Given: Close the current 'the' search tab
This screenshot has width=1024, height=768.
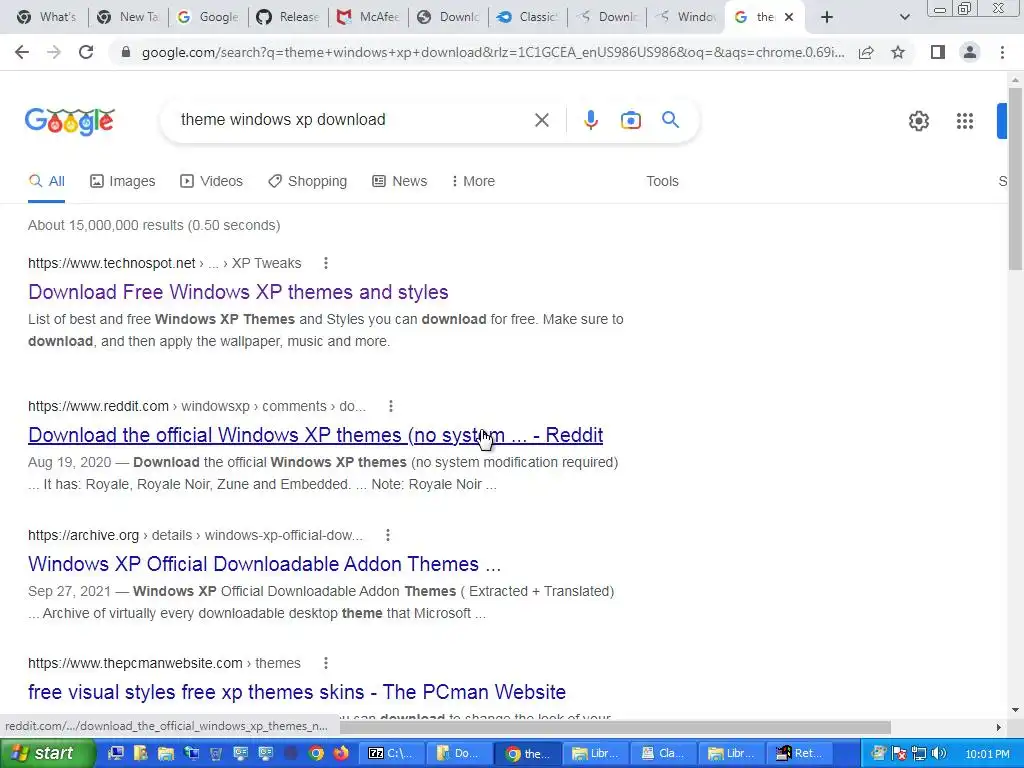Looking at the screenshot, I should click(789, 17).
